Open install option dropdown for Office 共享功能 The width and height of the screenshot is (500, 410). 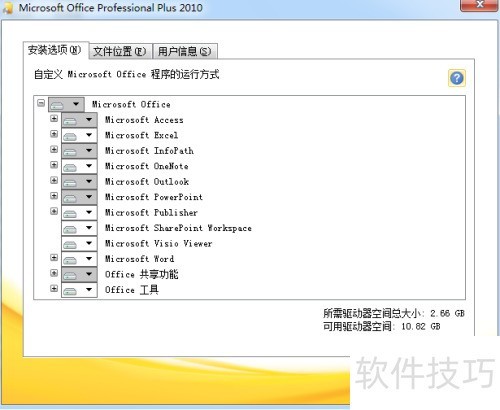click(x=79, y=274)
